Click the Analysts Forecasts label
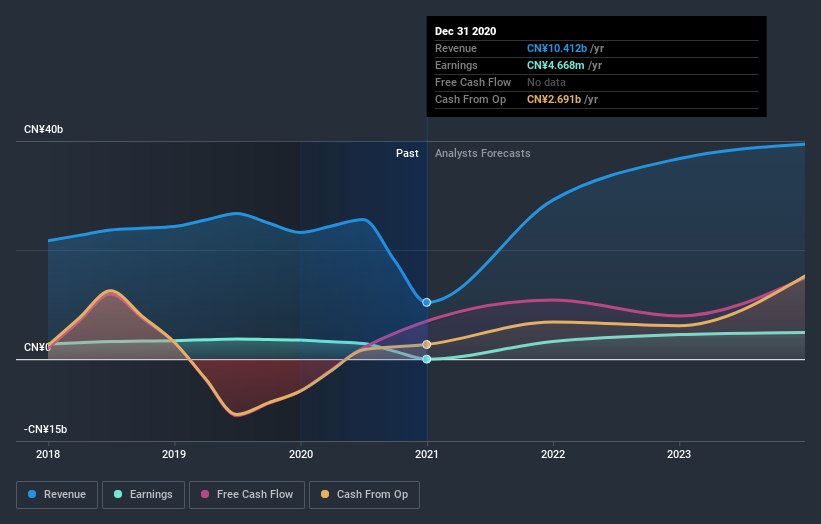The width and height of the screenshot is (821, 524). [483, 153]
